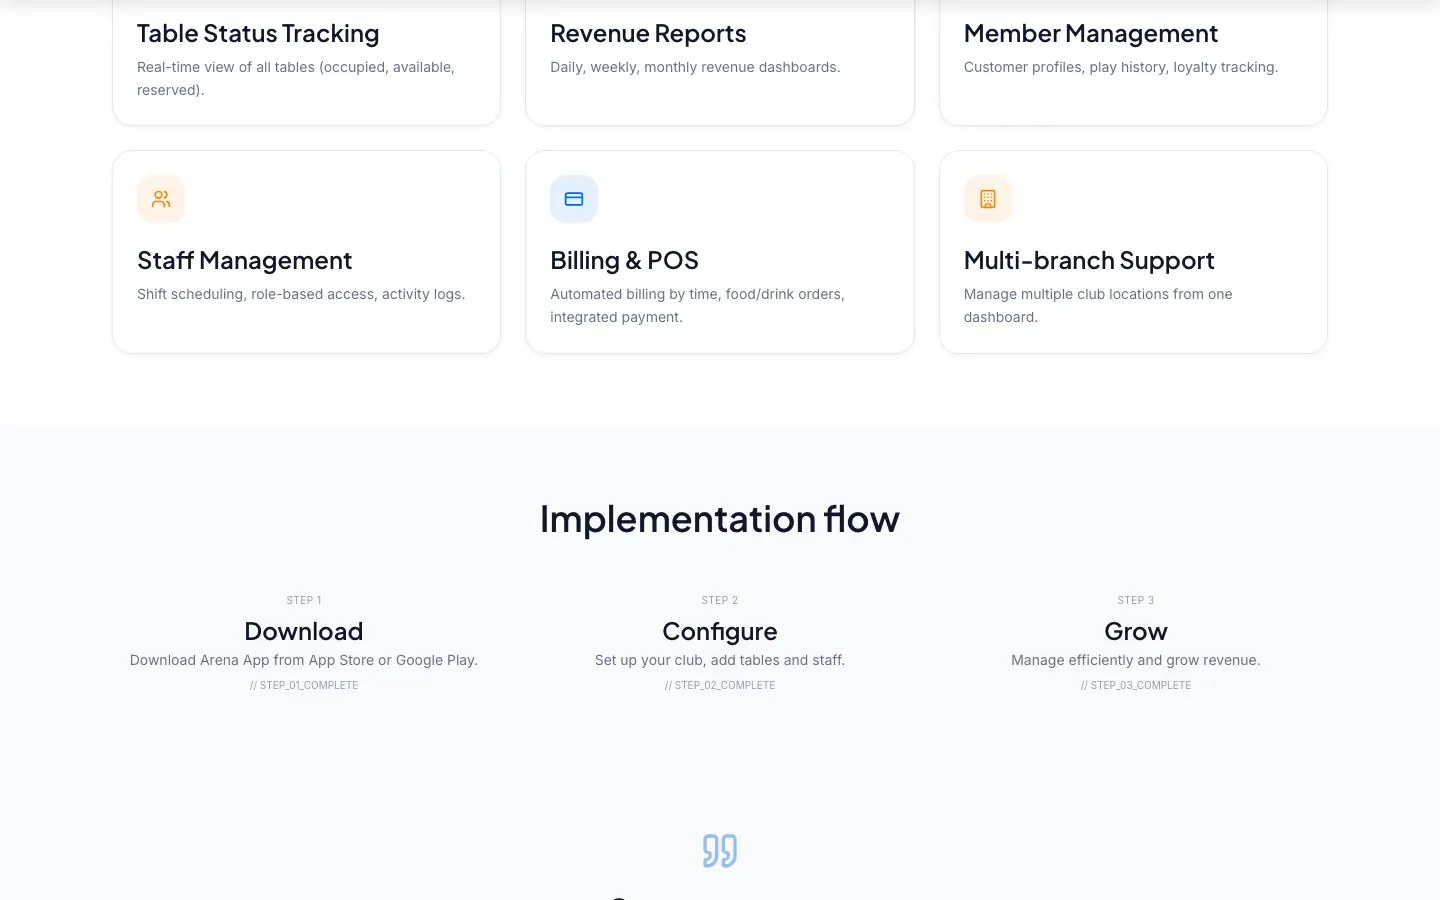Click 'Shift scheduling, role-based access' description

point(301,294)
